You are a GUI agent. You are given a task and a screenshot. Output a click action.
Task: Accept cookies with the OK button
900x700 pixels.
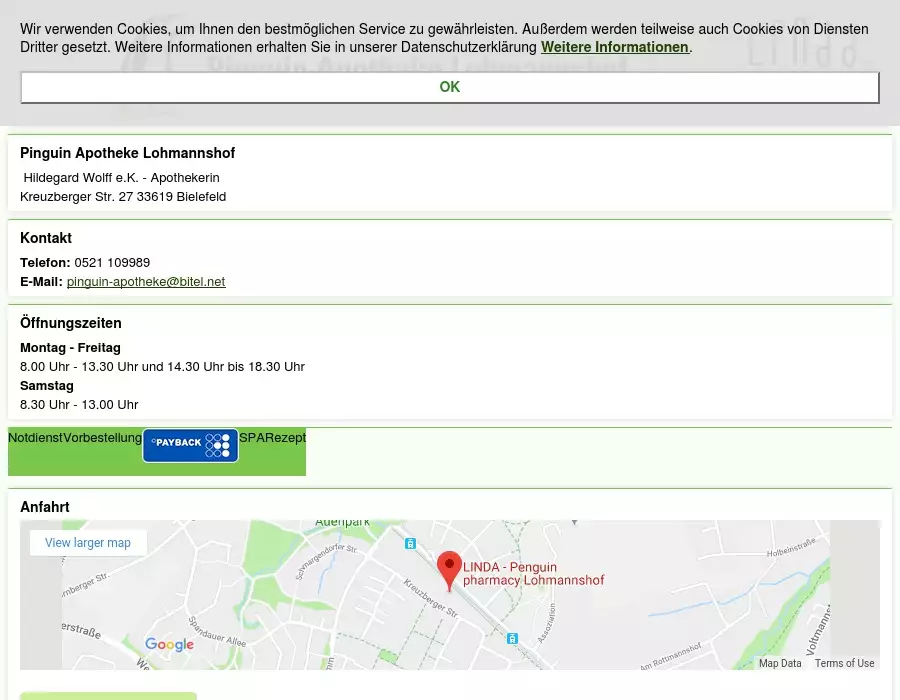point(449,87)
